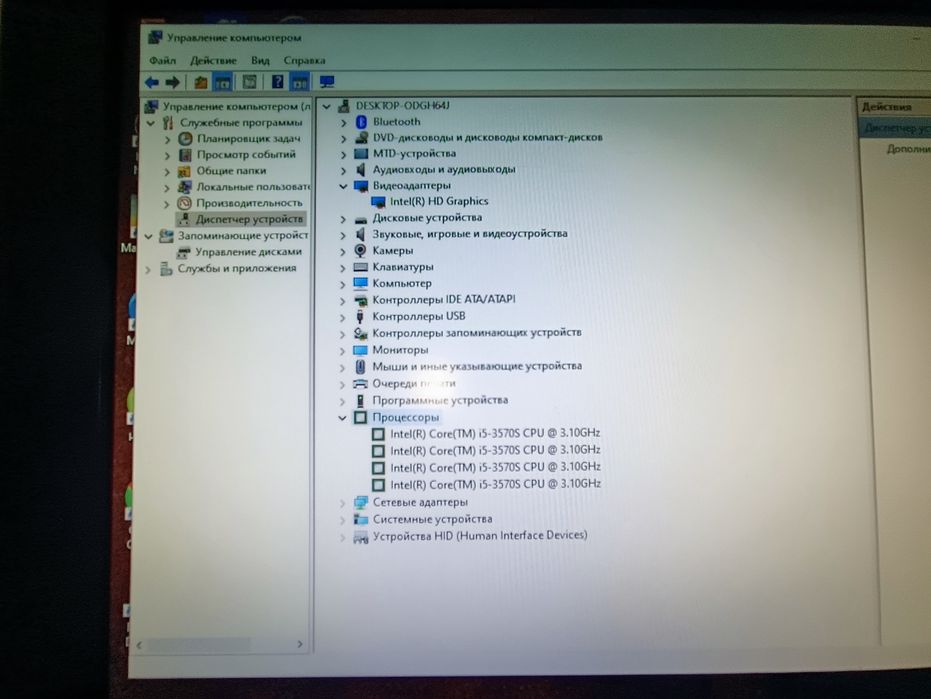Click the Сетевые адаптеры icon
Screen dimensions: 931x699
[360, 503]
